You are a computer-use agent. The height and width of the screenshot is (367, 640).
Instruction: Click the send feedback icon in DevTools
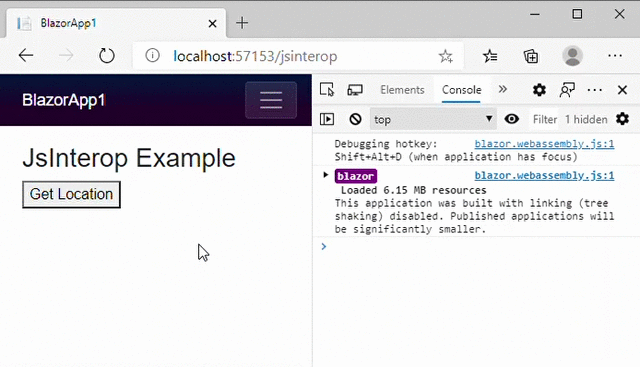tap(567, 90)
